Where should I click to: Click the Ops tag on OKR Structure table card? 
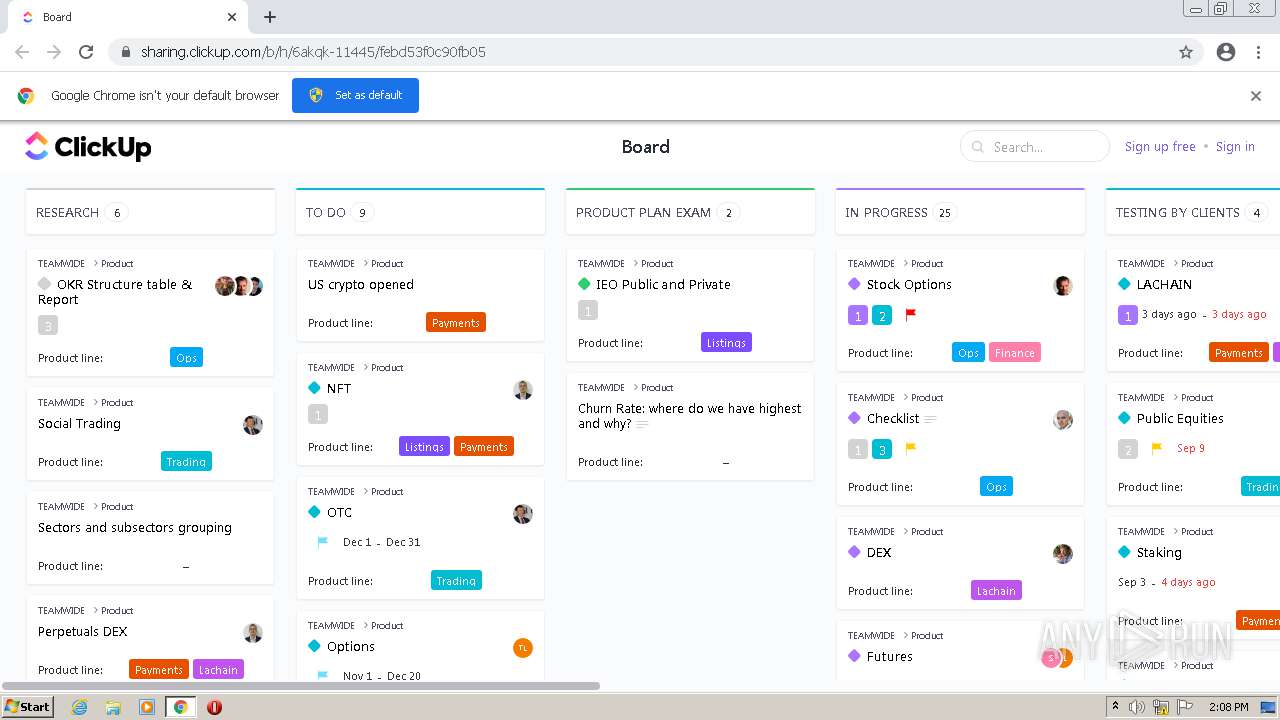(x=186, y=357)
